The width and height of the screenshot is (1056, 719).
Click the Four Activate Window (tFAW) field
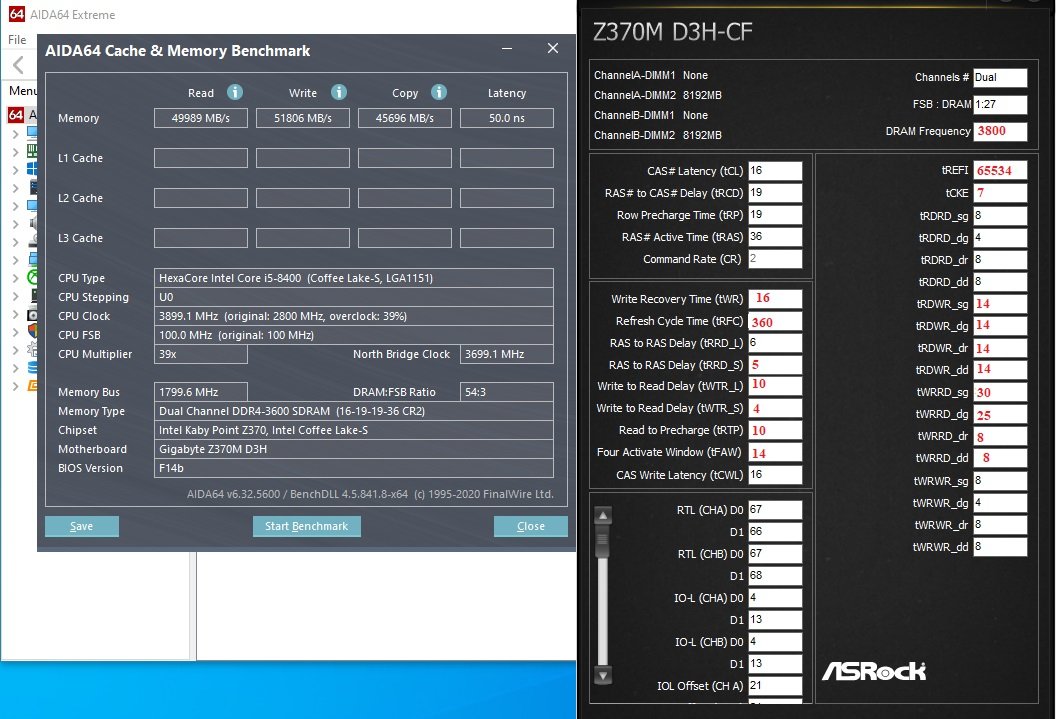point(775,452)
